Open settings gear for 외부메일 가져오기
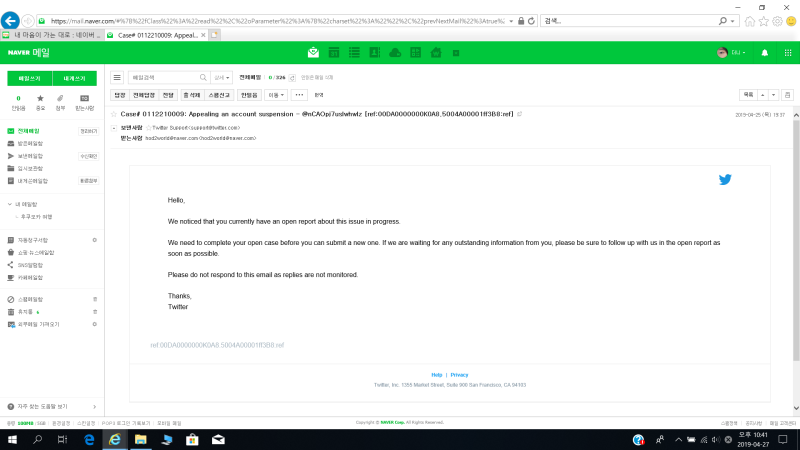The width and height of the screenshot is (800, 450). 94,324
